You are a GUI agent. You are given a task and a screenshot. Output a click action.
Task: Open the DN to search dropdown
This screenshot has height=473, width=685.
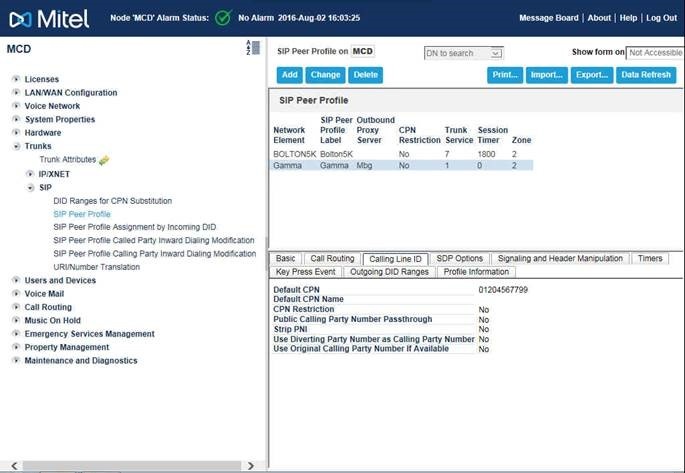[x=496, y=53]
